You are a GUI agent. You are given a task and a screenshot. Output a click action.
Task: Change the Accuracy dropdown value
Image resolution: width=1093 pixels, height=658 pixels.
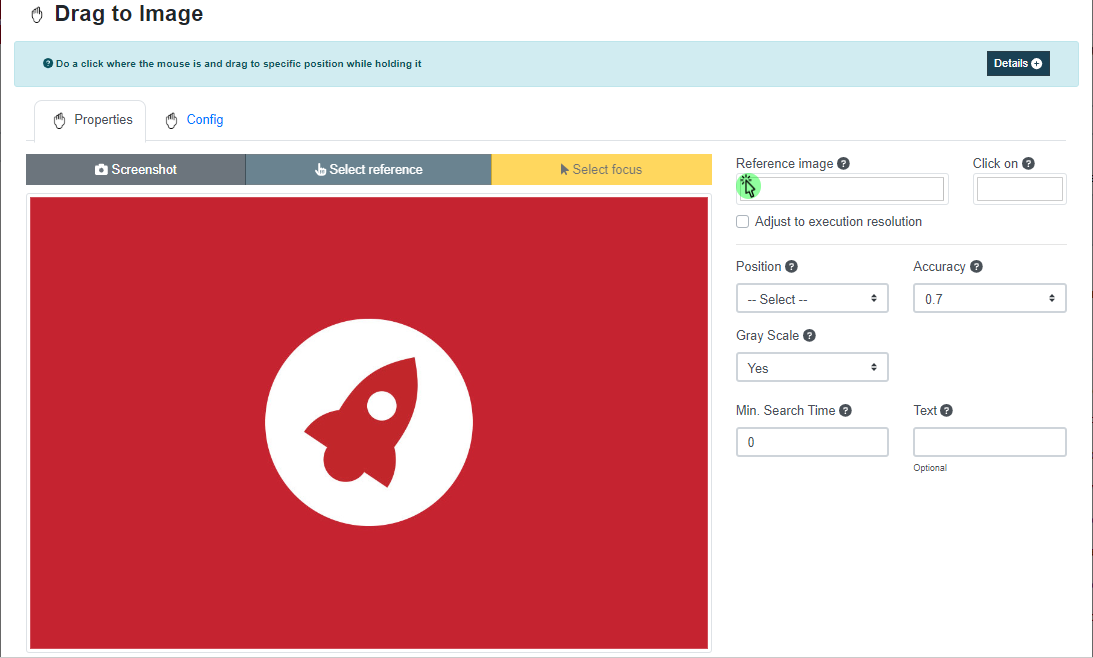coord(988,297)
